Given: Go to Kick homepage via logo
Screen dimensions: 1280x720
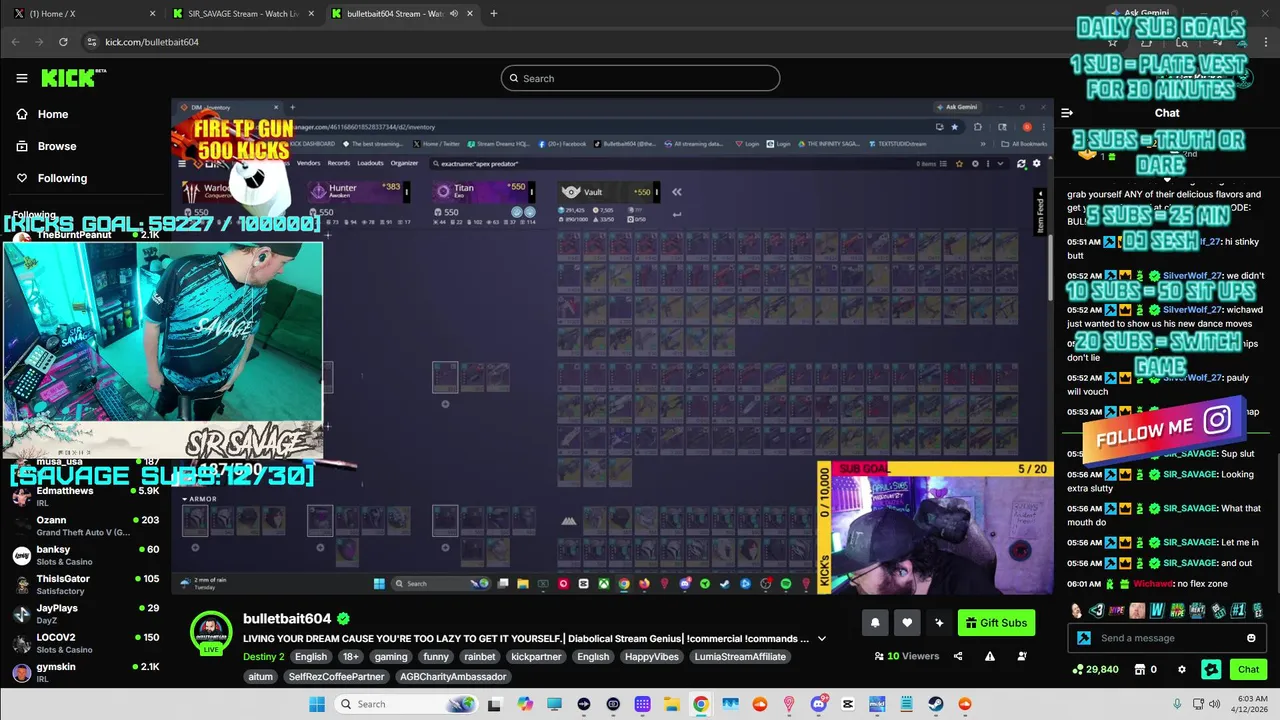Looking at the screenshot, I should click(x=74, y=78).
